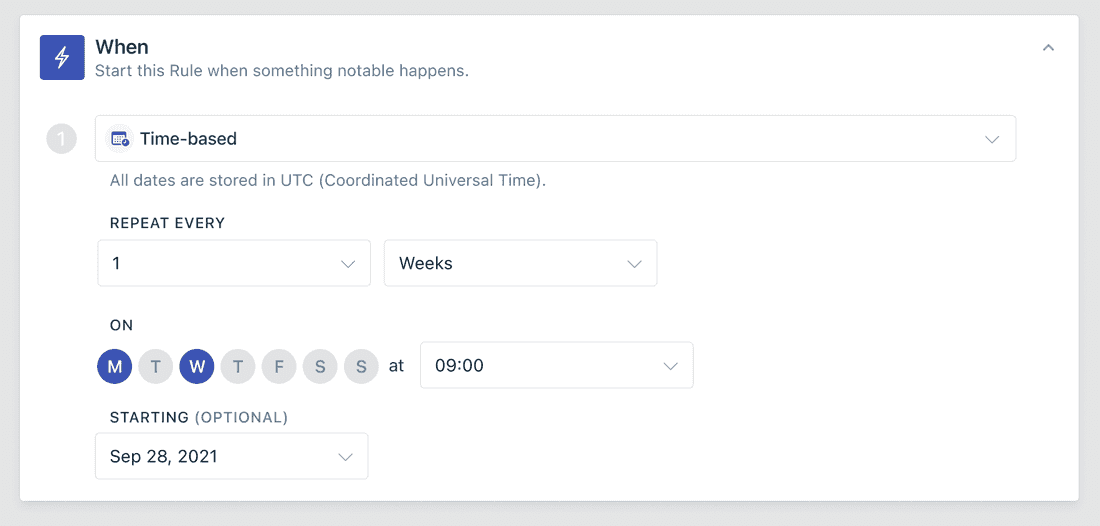
Task: Open the Weeks unit dropdown
Action: click(x=520, y=264)
